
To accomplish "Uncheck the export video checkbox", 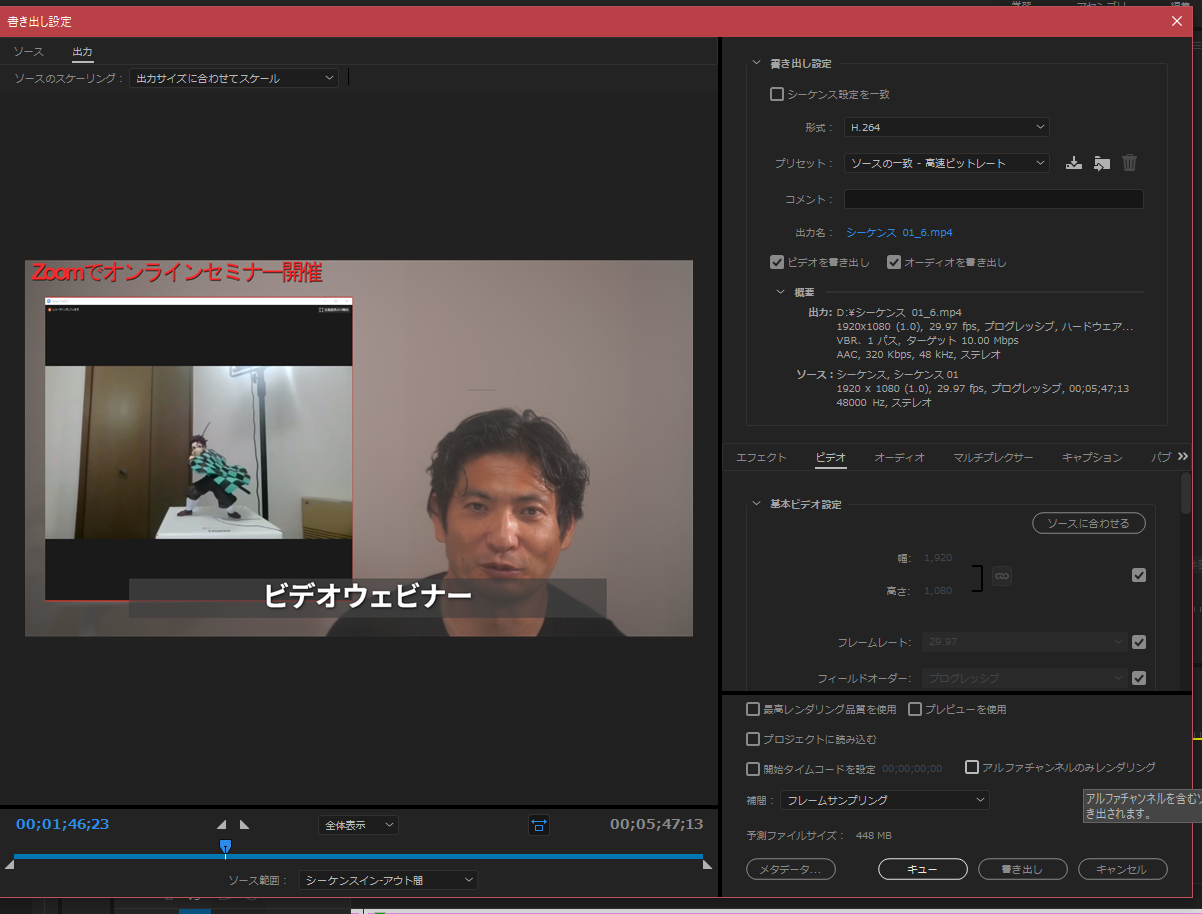I will point(776,262).
